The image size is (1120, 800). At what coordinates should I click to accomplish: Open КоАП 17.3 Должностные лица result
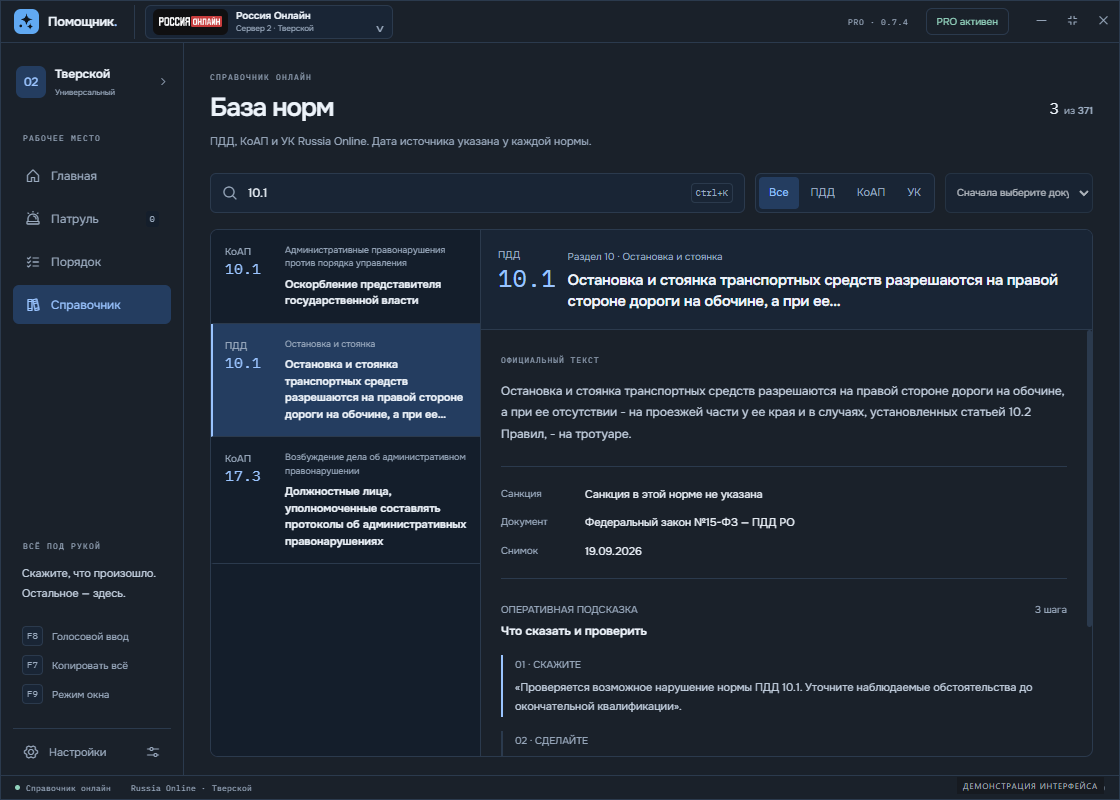[346, 500]
